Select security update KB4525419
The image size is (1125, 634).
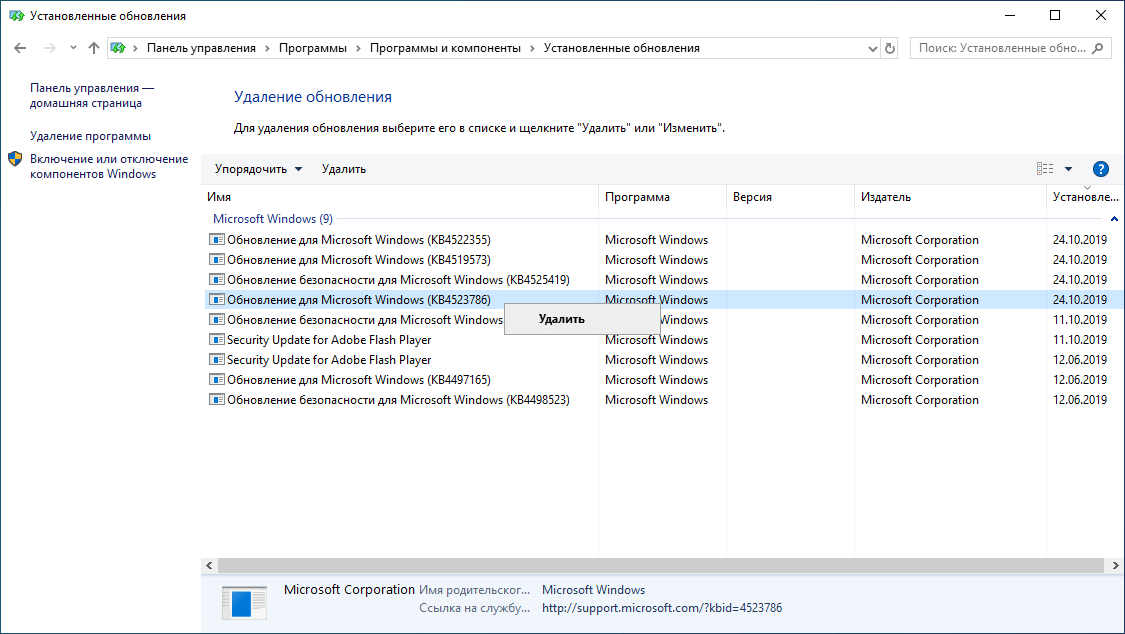pyautogui.click(x=398, y=280)
